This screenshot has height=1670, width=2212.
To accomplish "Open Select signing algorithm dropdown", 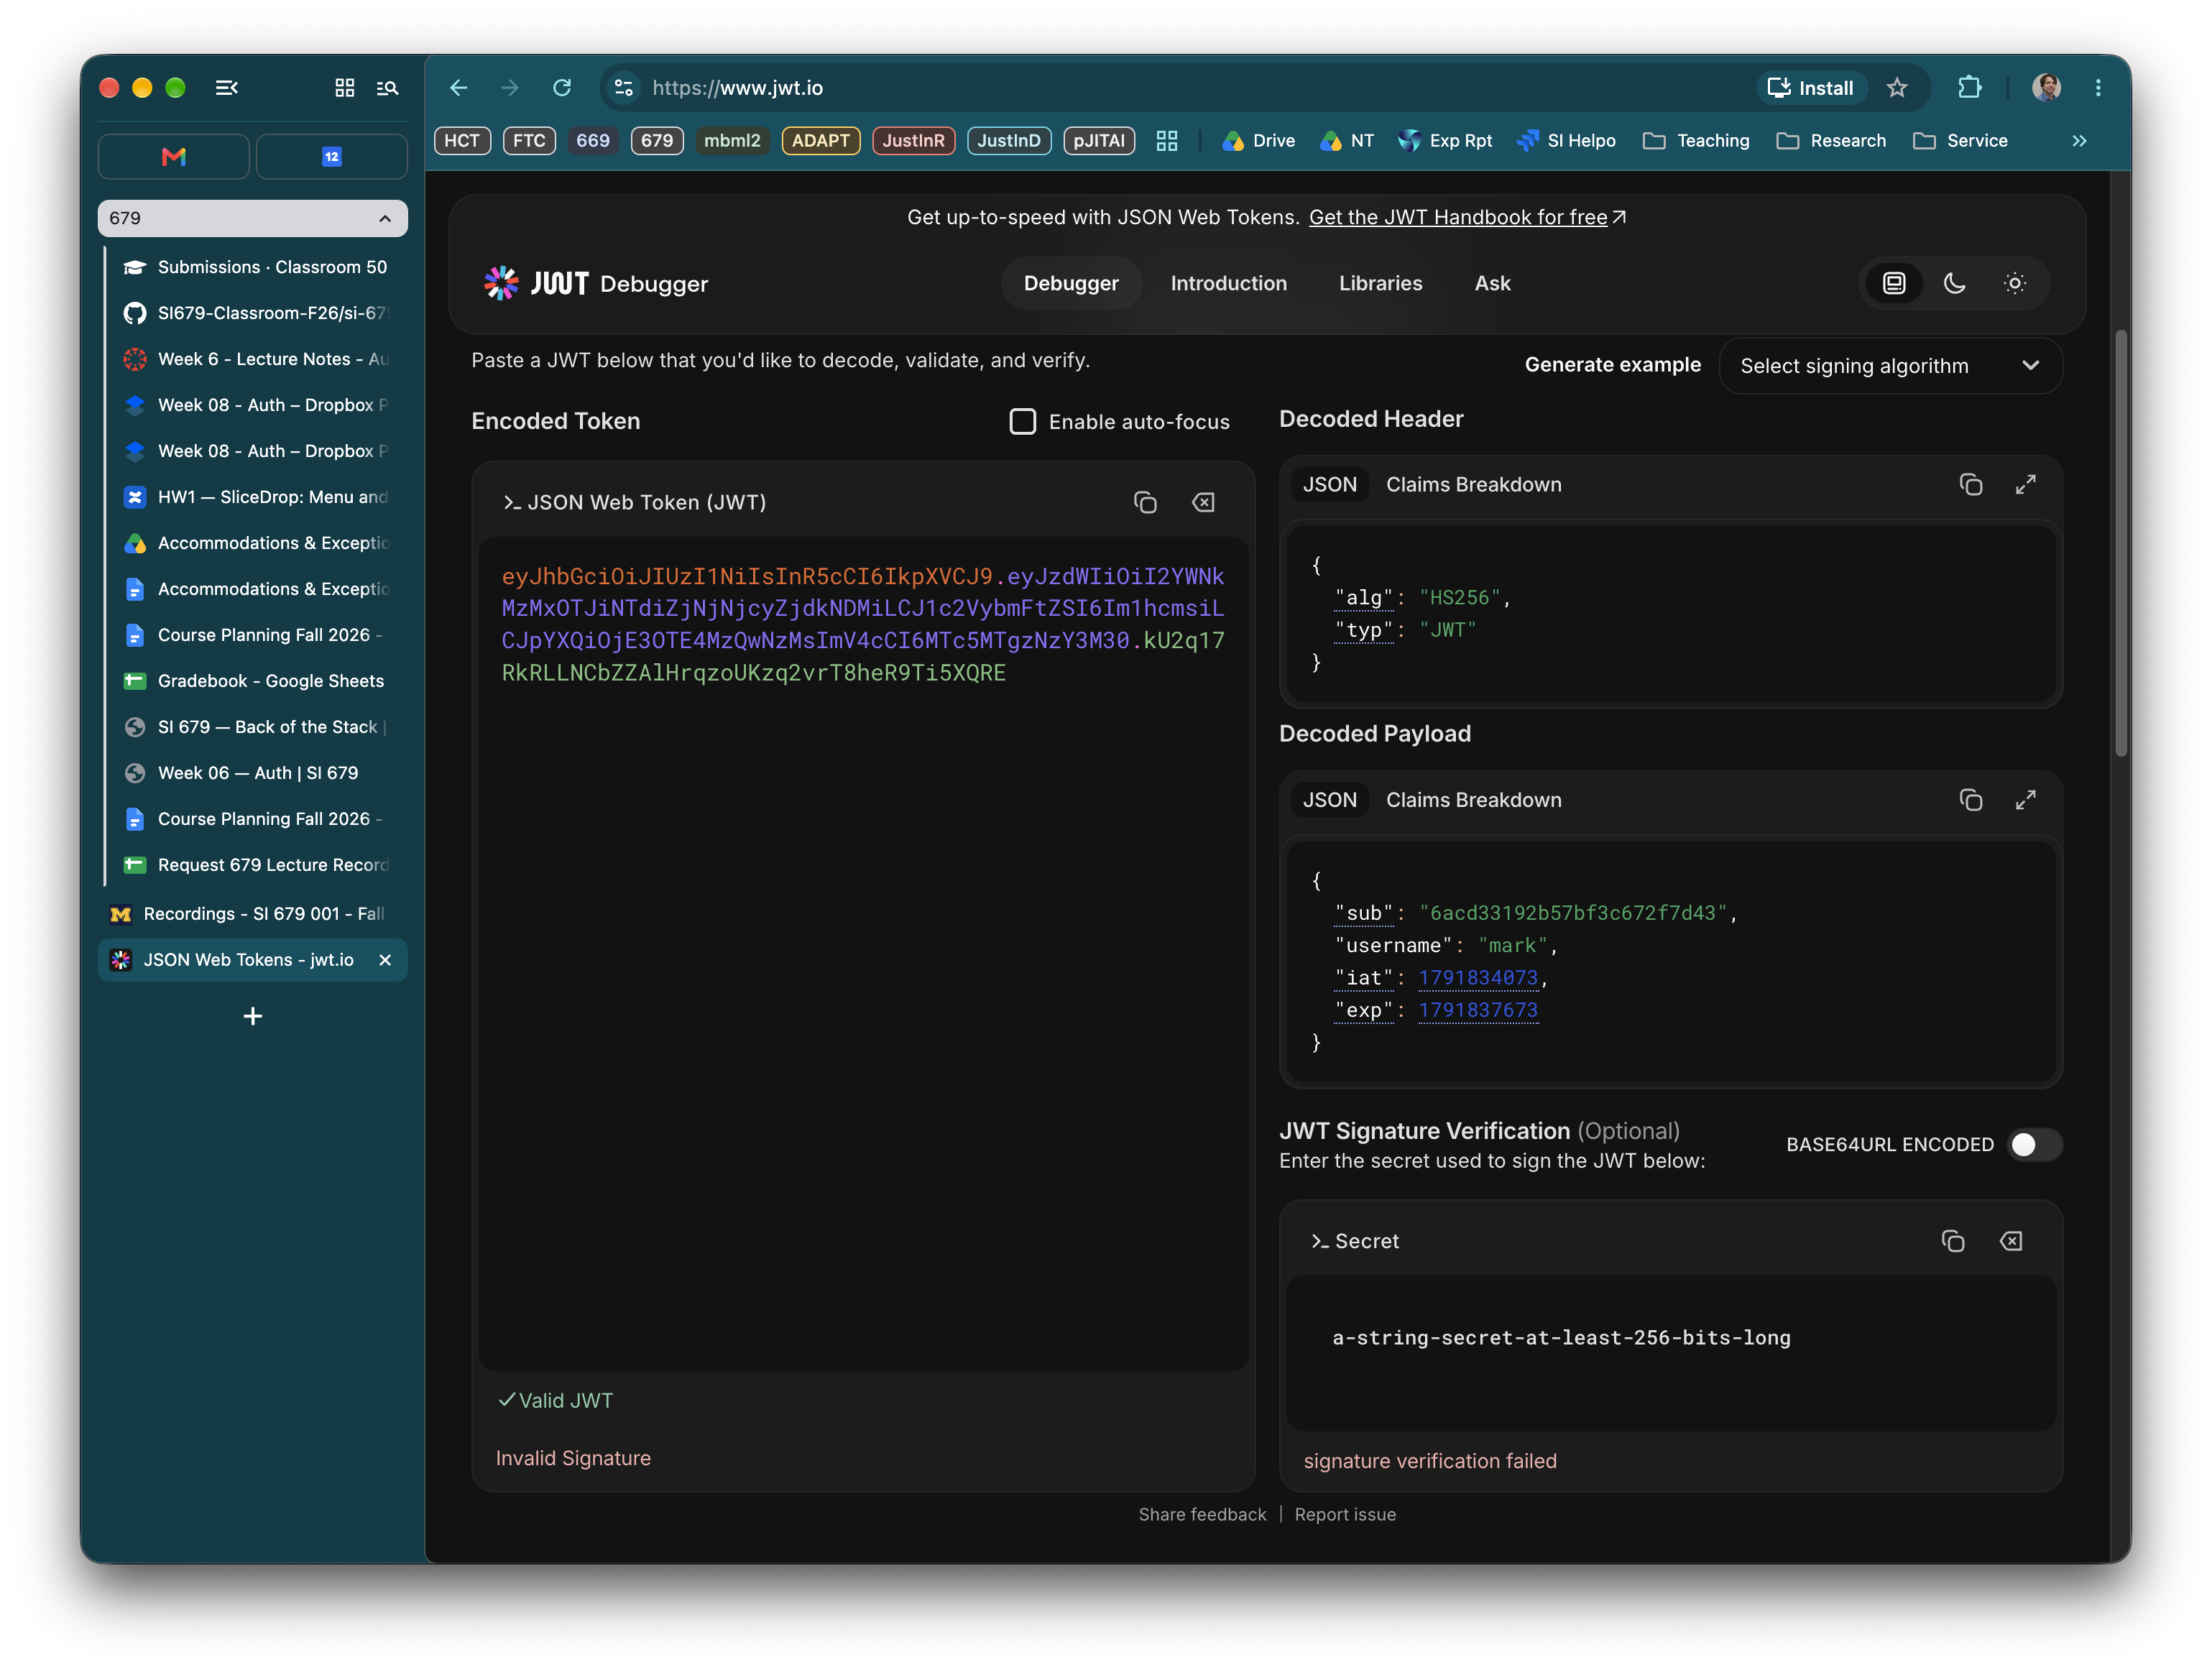I will (1889, 366).
